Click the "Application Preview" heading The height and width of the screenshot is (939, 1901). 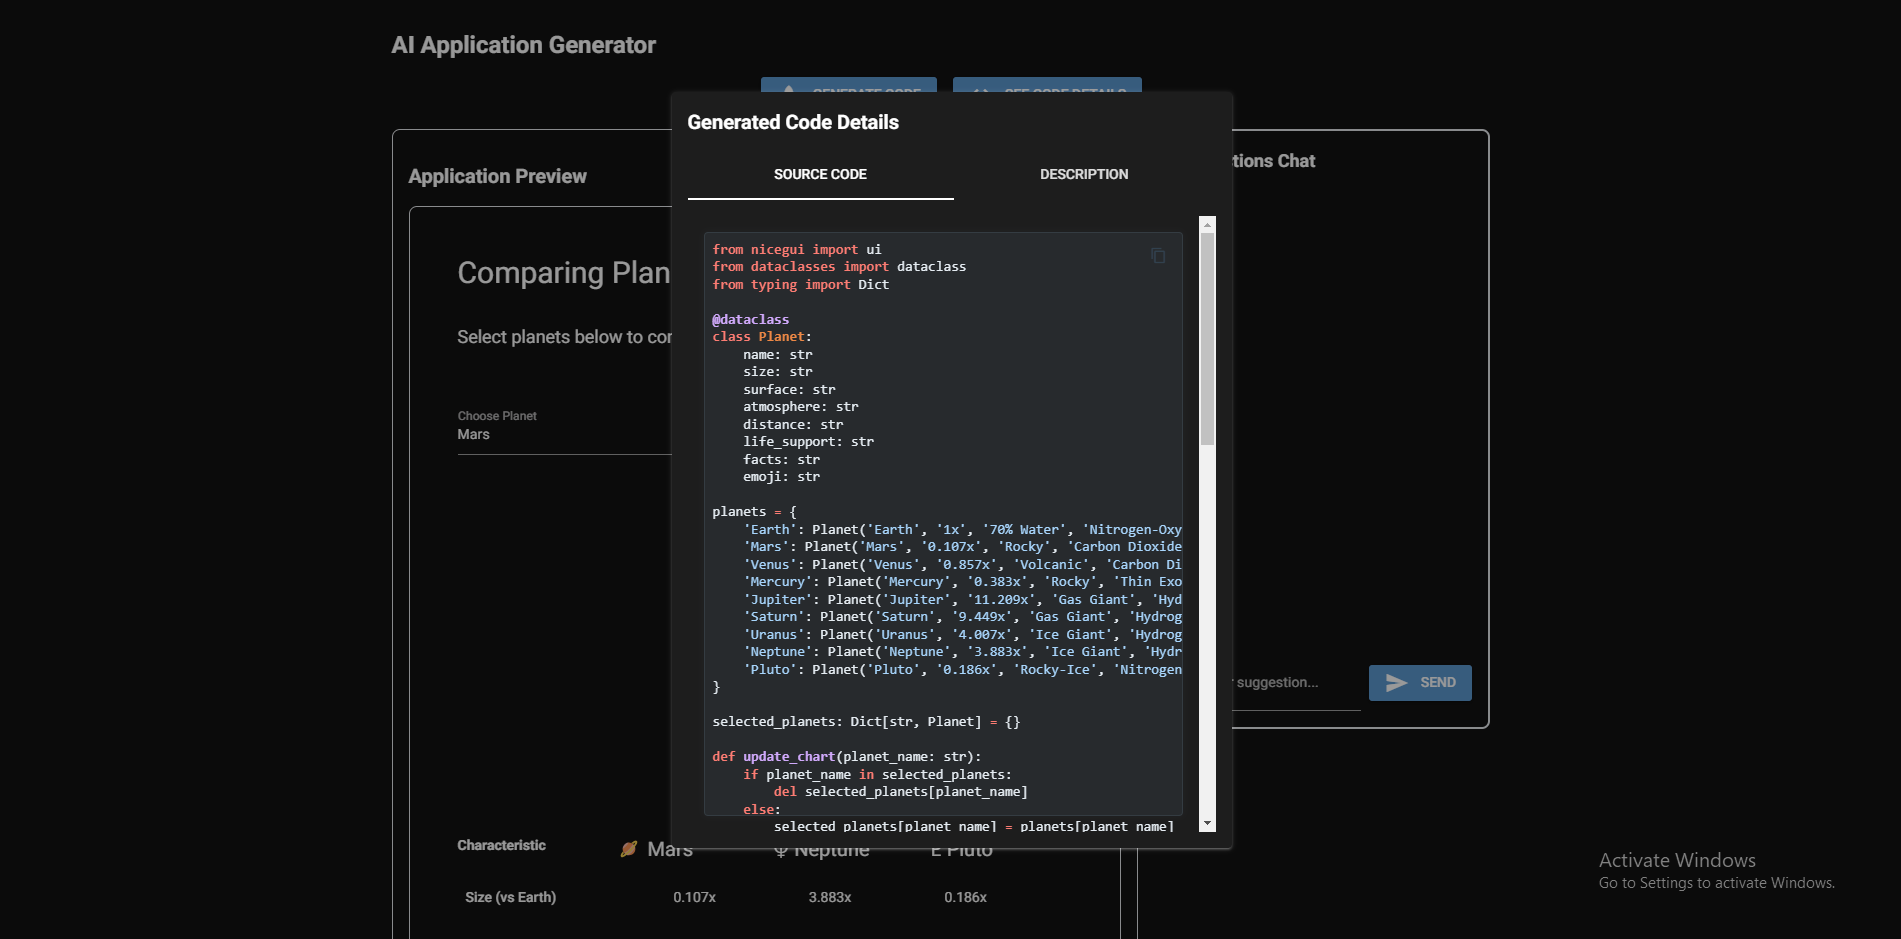click(x=497, y=176)
